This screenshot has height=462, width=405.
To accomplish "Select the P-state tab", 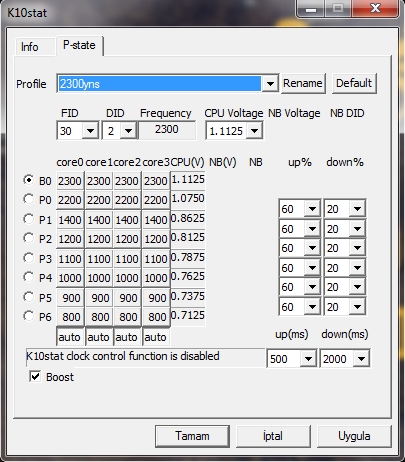I will [79, 45].
